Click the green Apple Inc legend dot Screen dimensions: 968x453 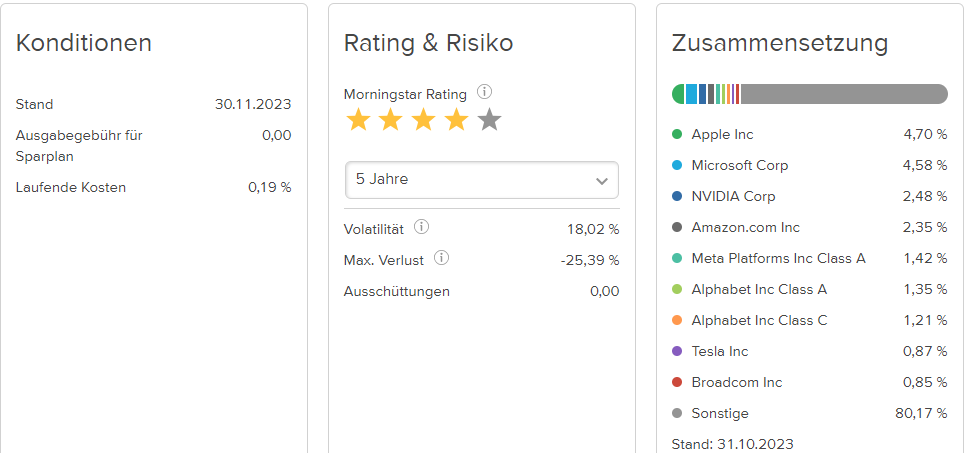pos(677,134)
